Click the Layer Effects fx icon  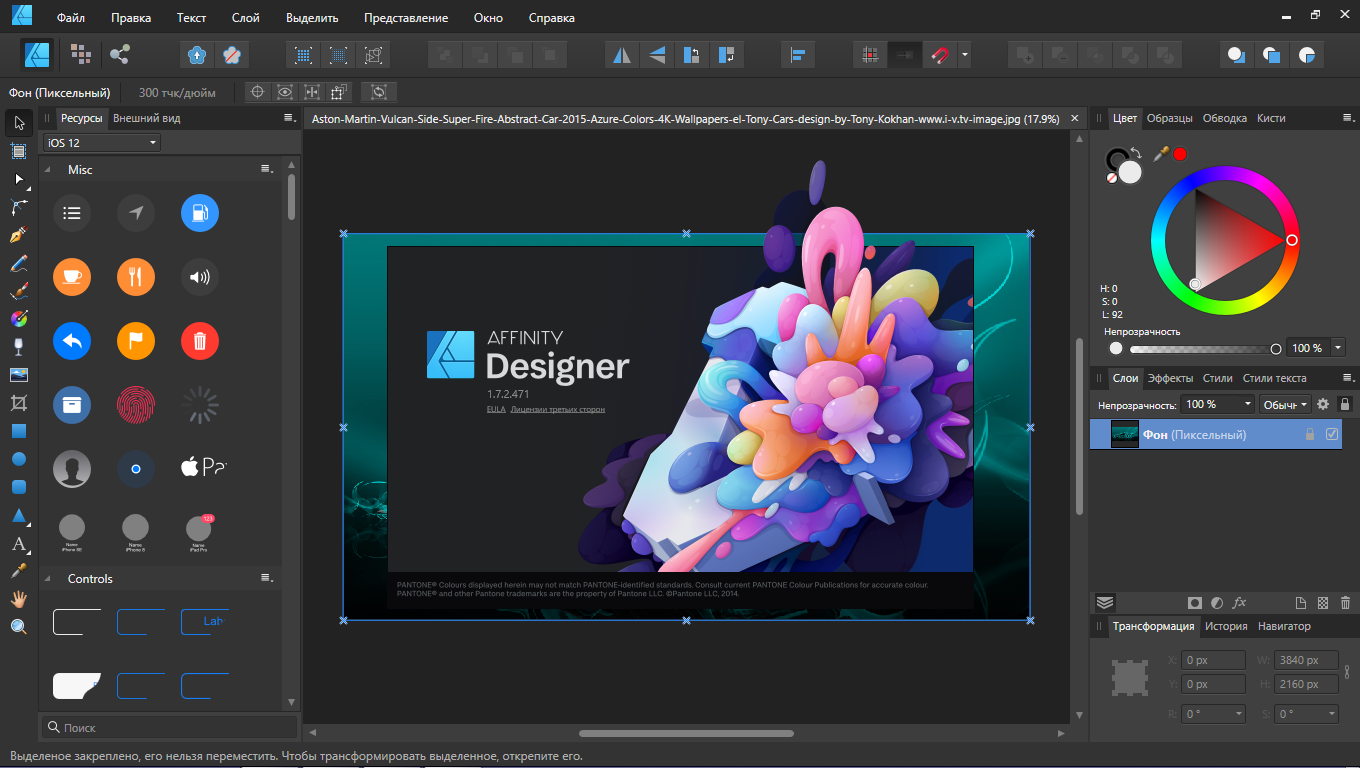coord(1239,603)
